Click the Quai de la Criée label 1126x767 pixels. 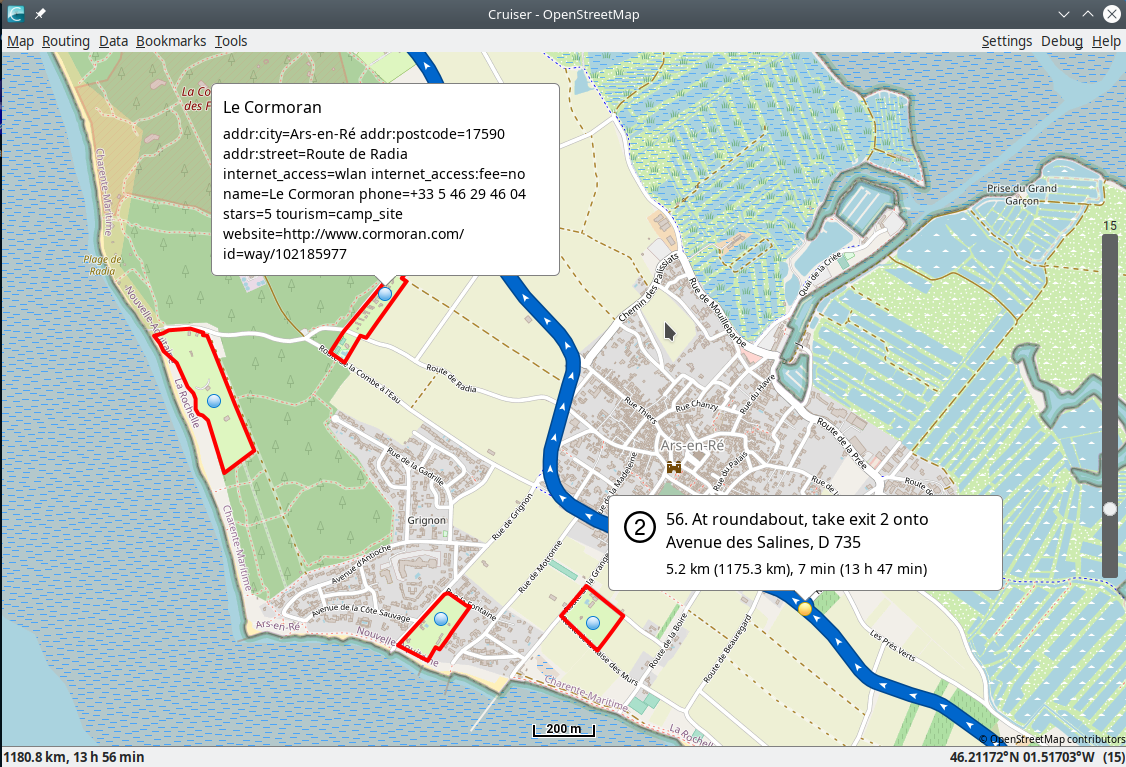click(x=819, y=274)
